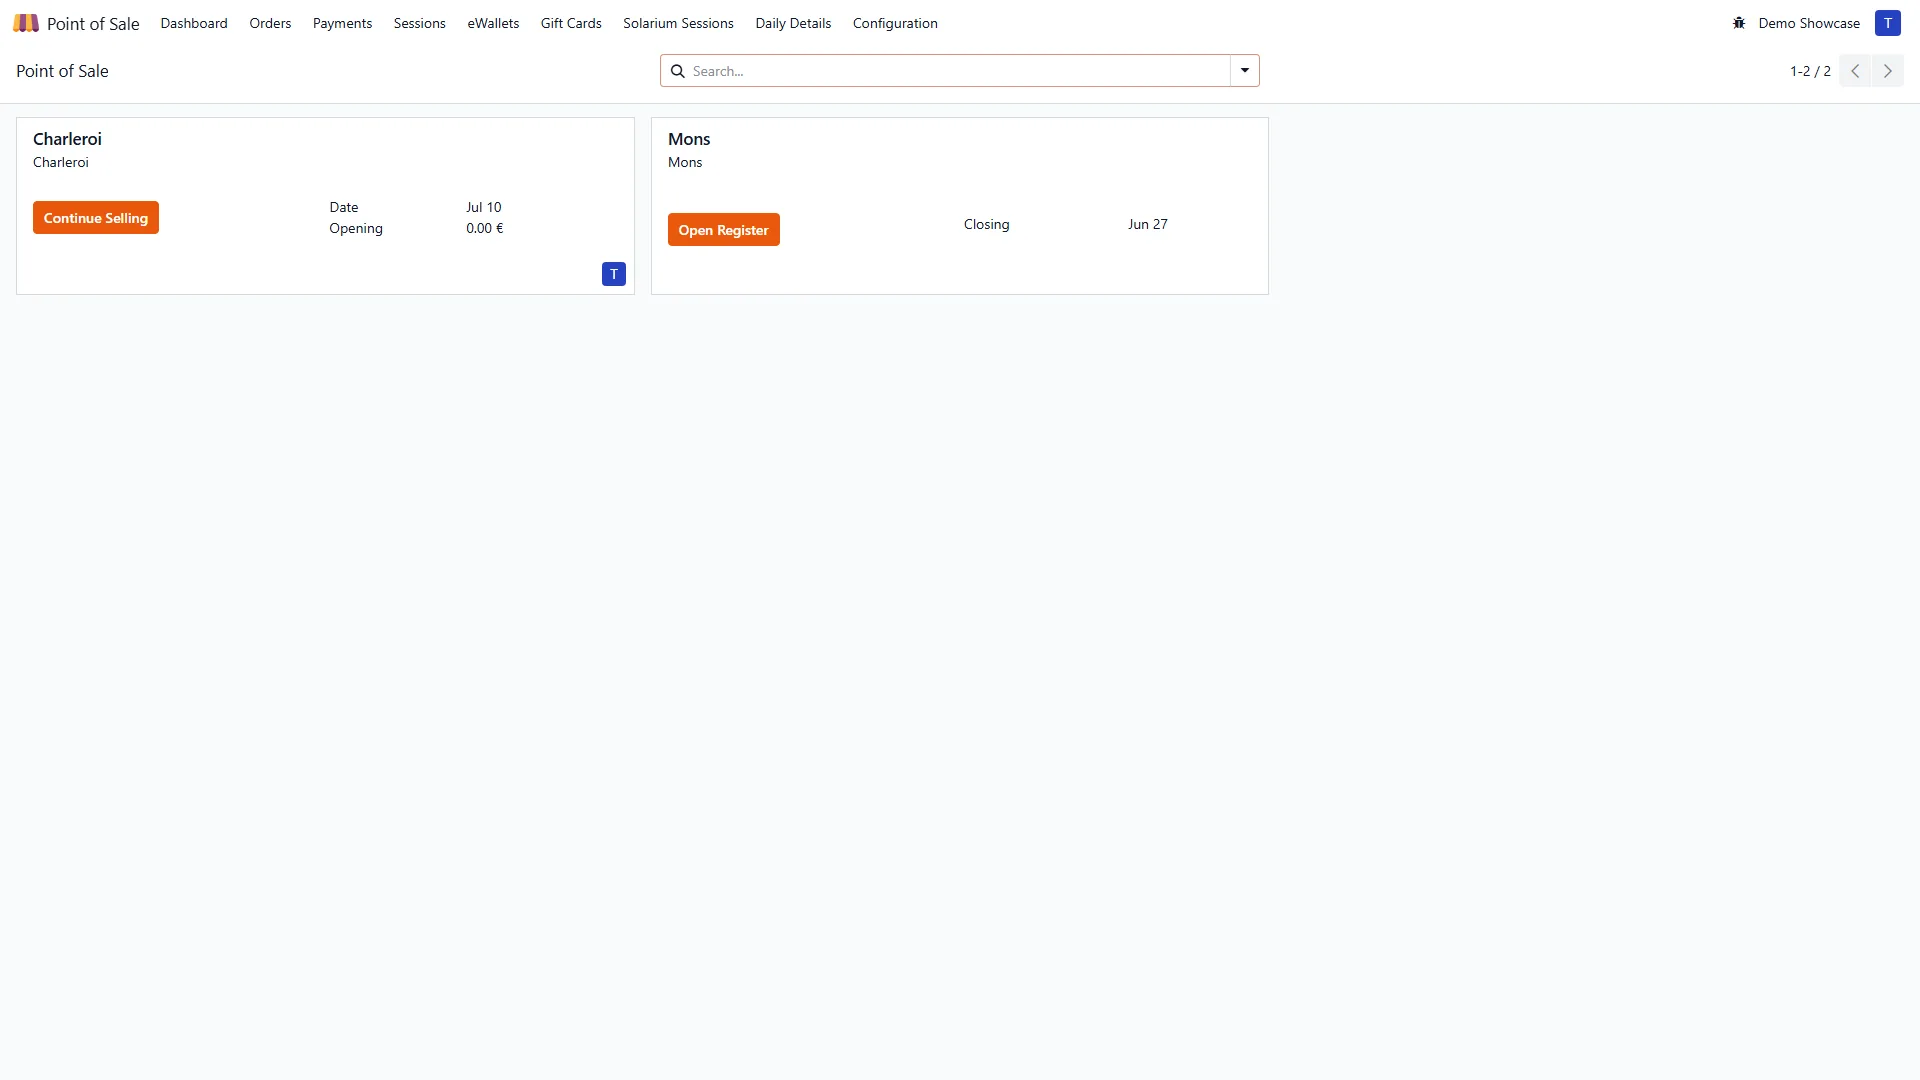
Task: Expand the search options dropdown arrow
Action: pyautogui.click(x=1245, y=71)
